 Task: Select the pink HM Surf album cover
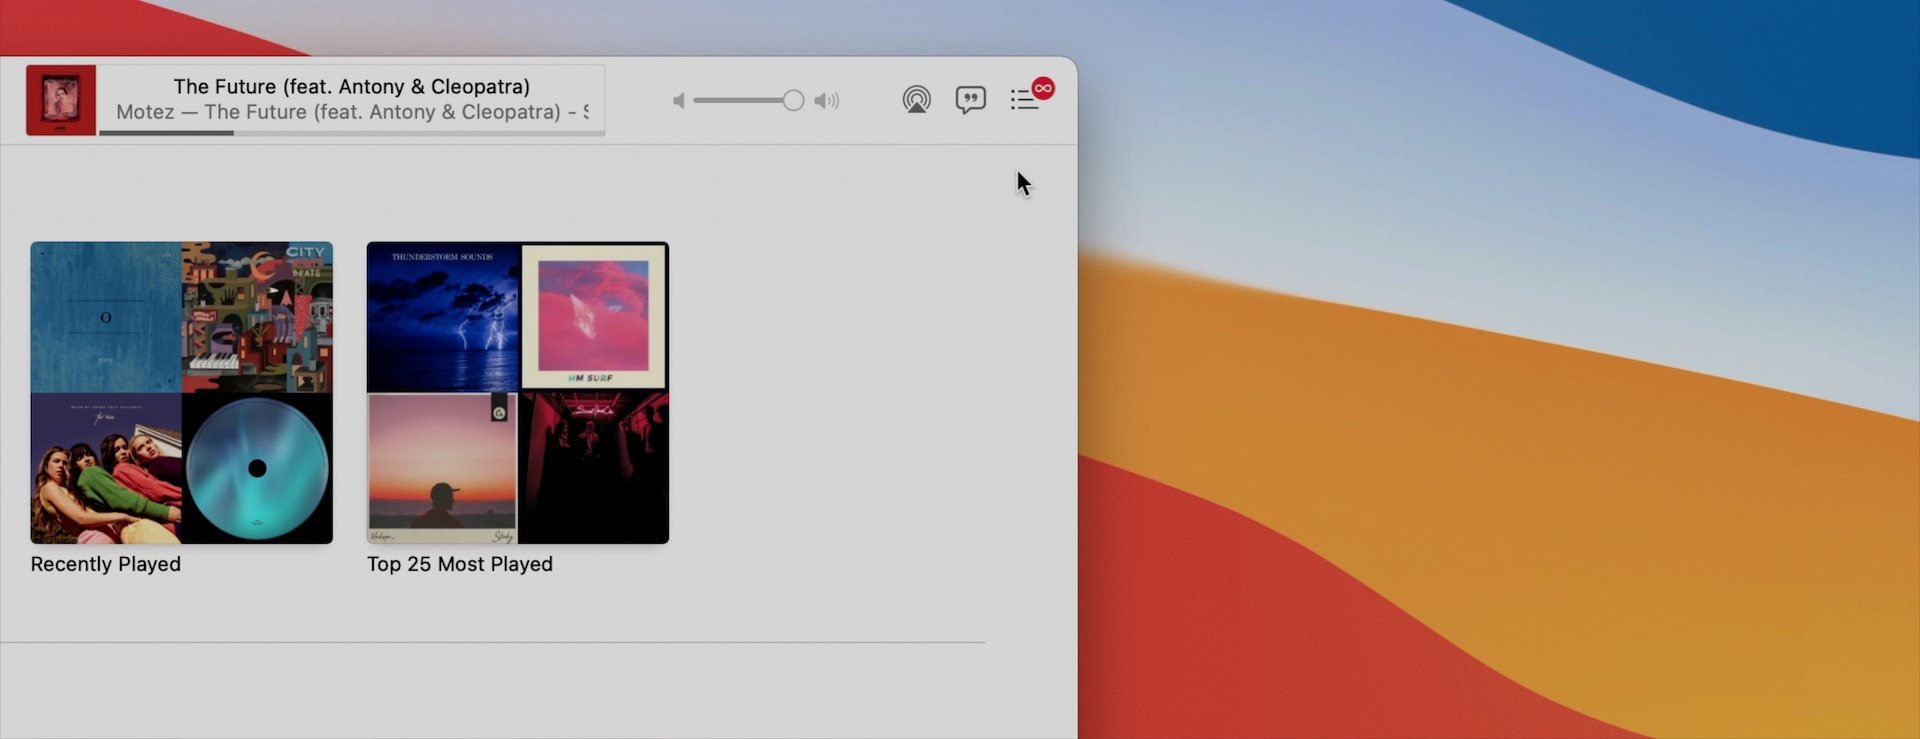click(594, 317)
